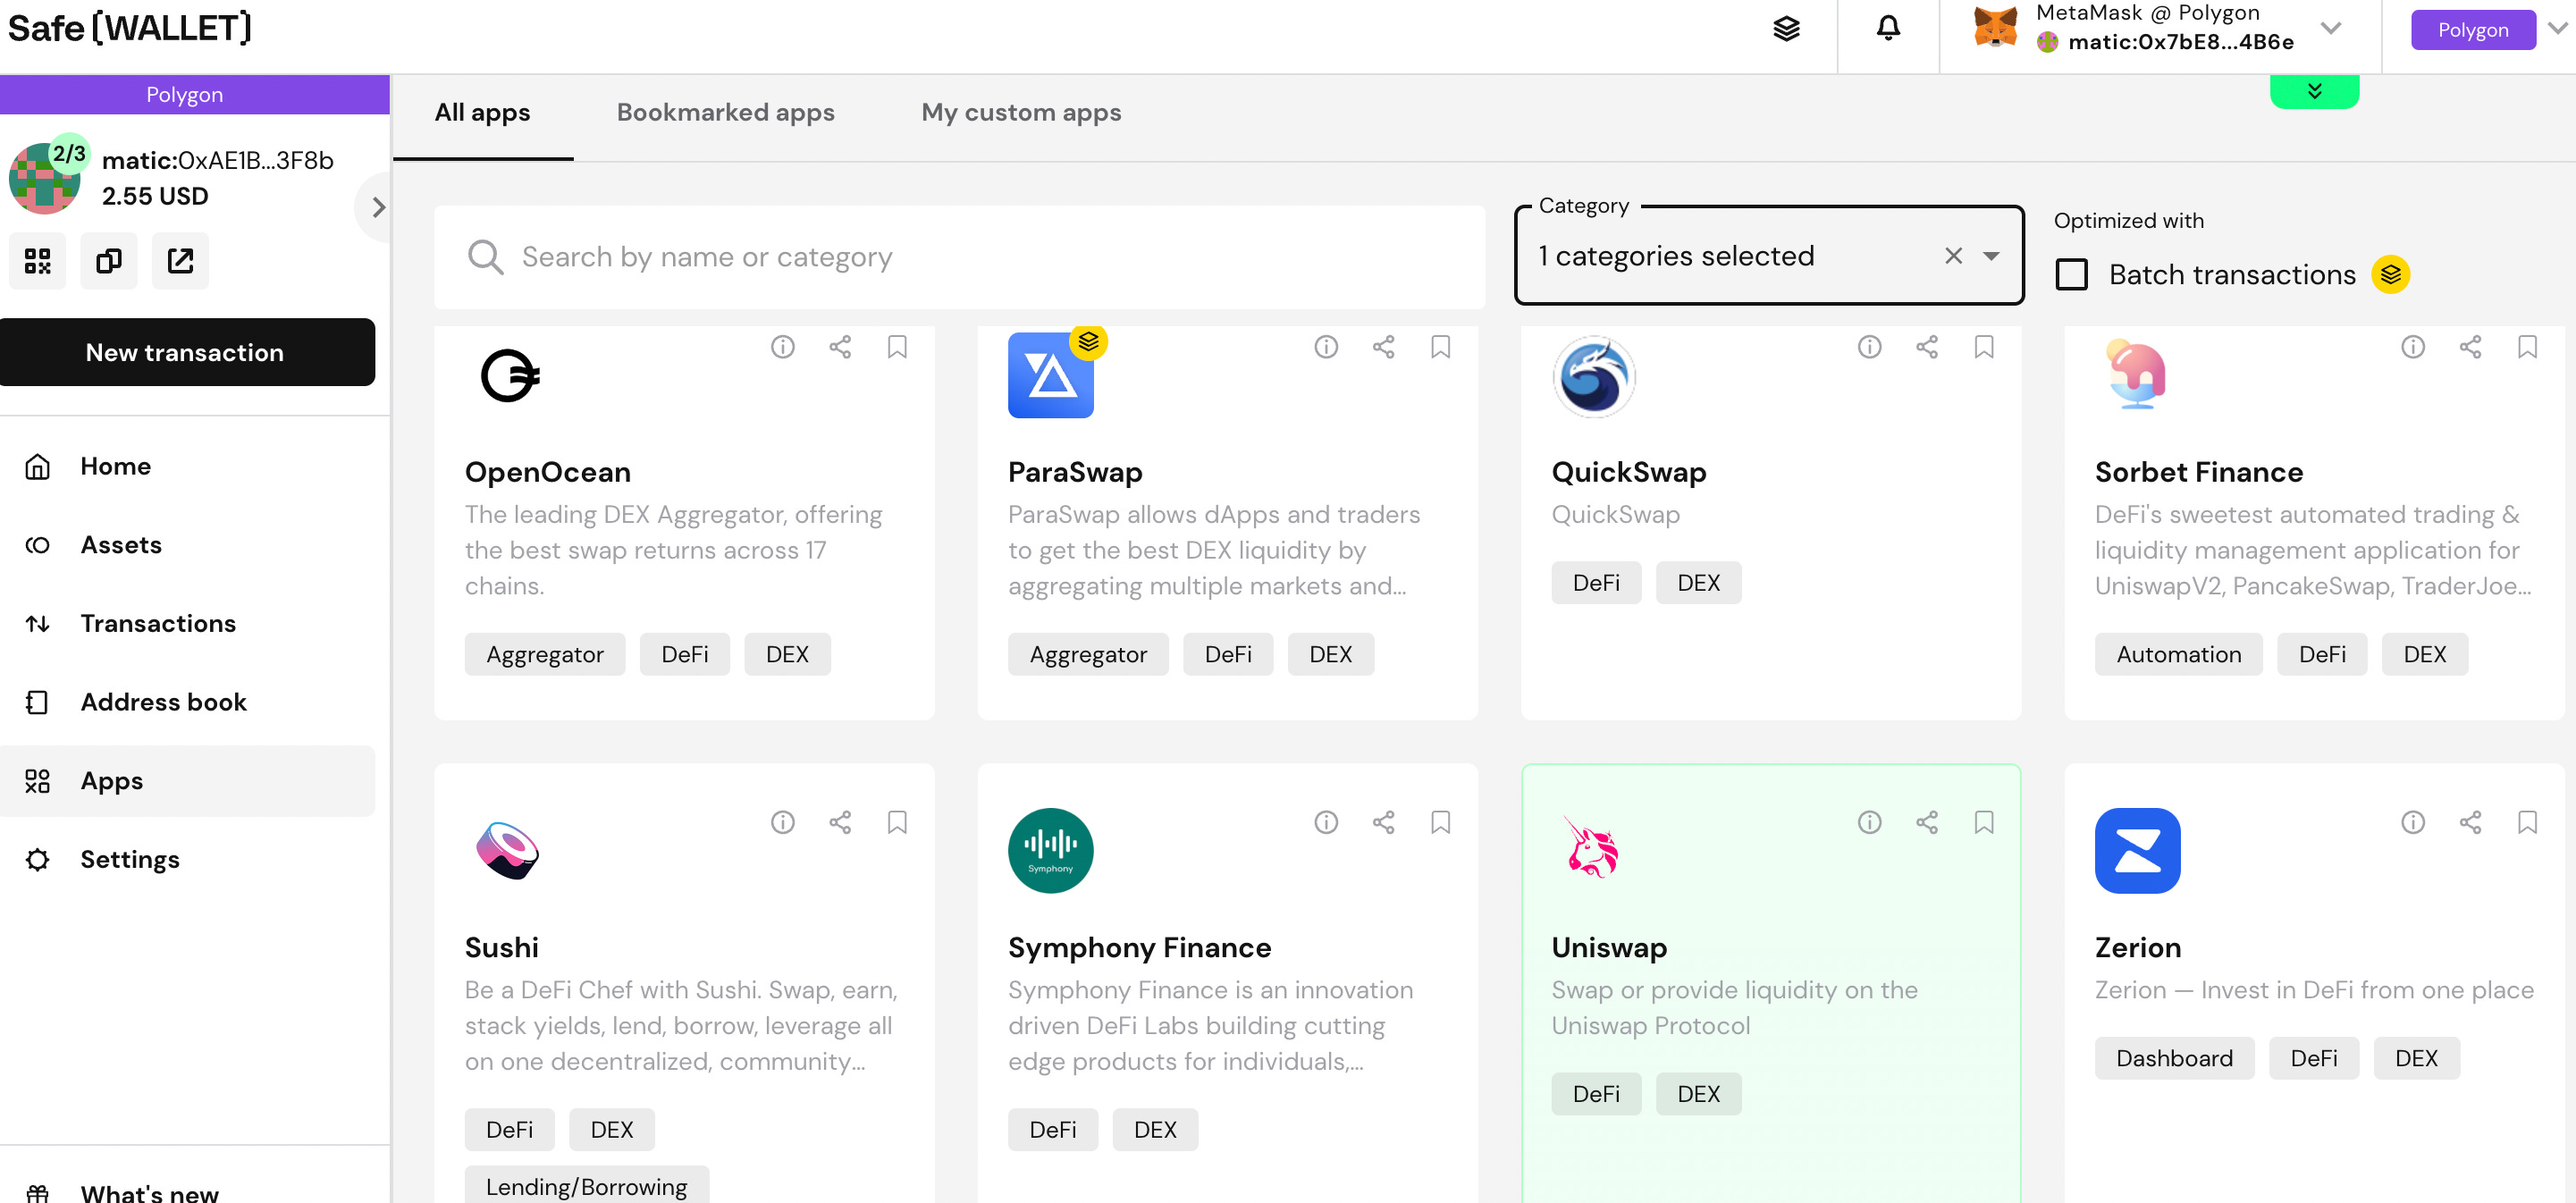Viewport: 2576px width, 1203px height.
Task: Share the ParaSwap app
Action: (1383, 347)
